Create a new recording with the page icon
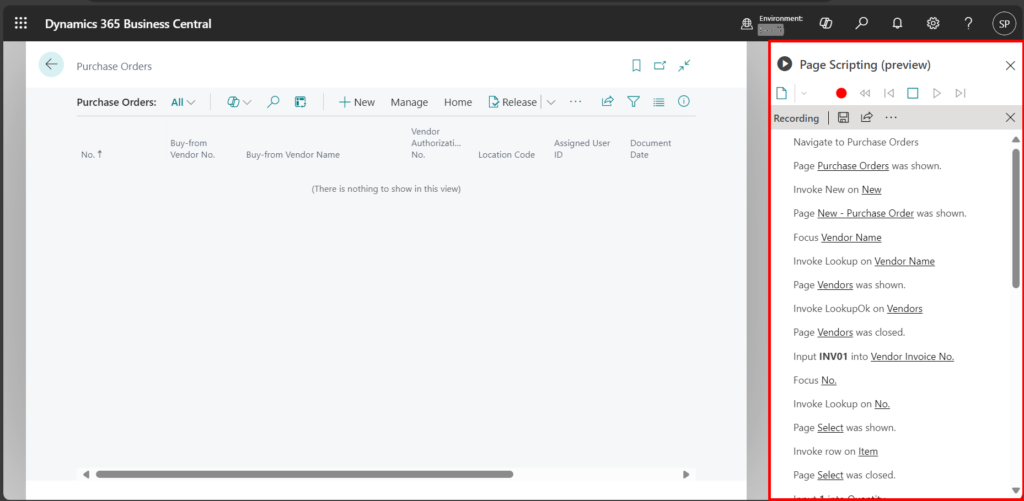Screen dimensions: 1024x501 [x=781, y=93]
